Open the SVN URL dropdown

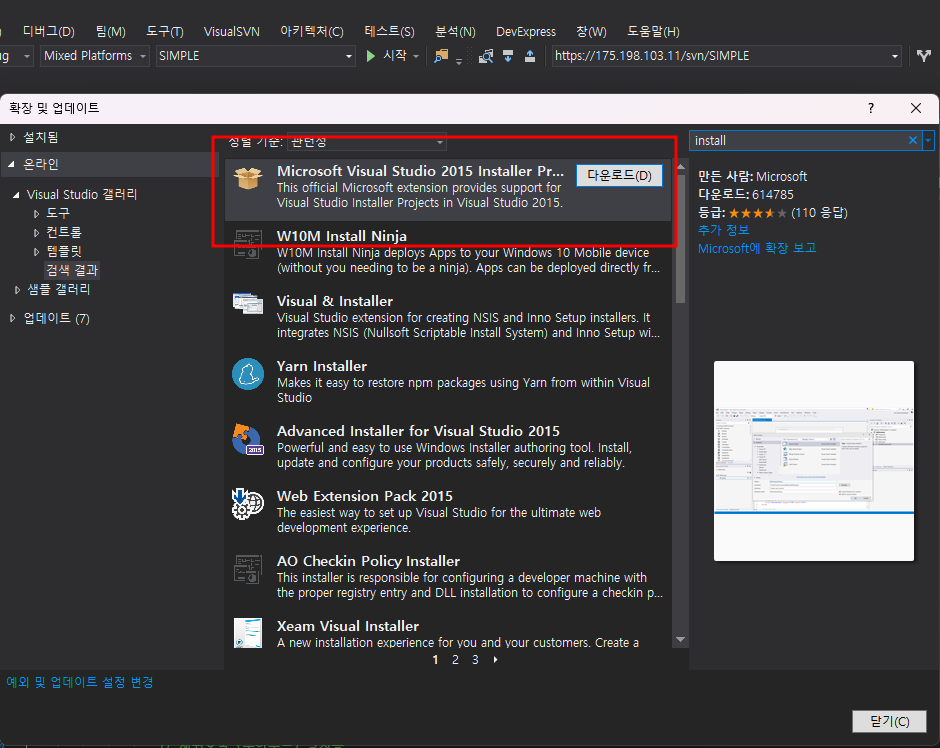[x=894, y=56]
